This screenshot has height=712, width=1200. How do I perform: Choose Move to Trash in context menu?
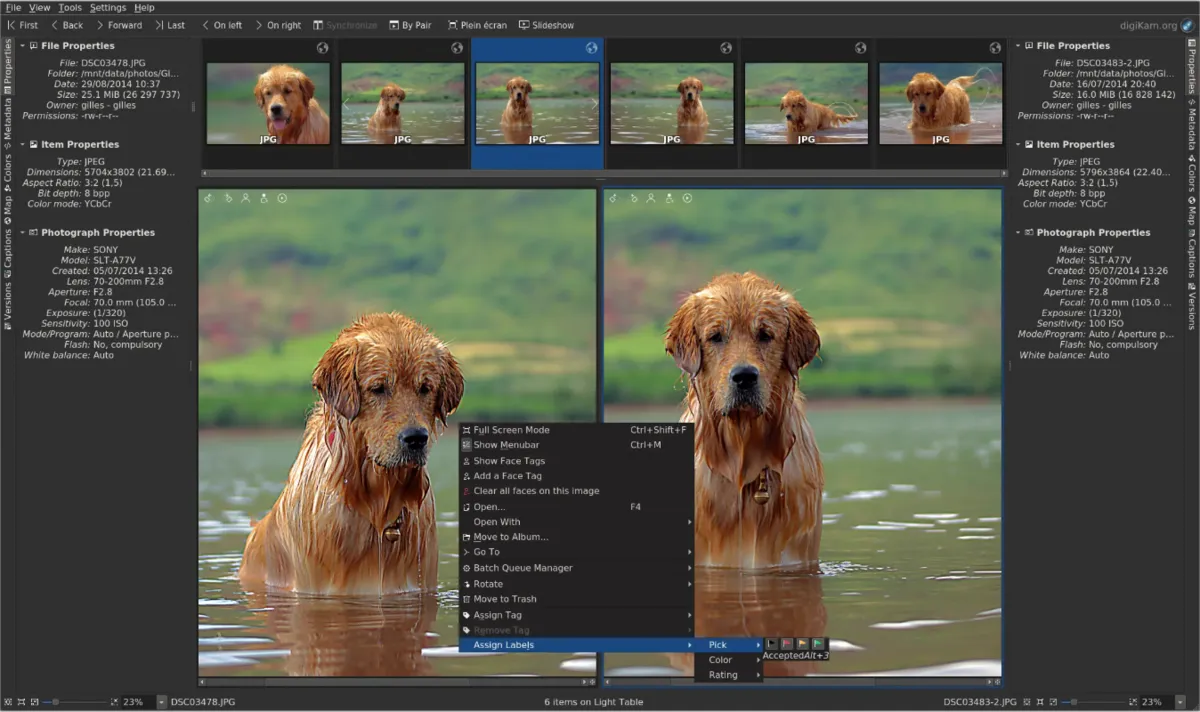click(x=505, y=599)
